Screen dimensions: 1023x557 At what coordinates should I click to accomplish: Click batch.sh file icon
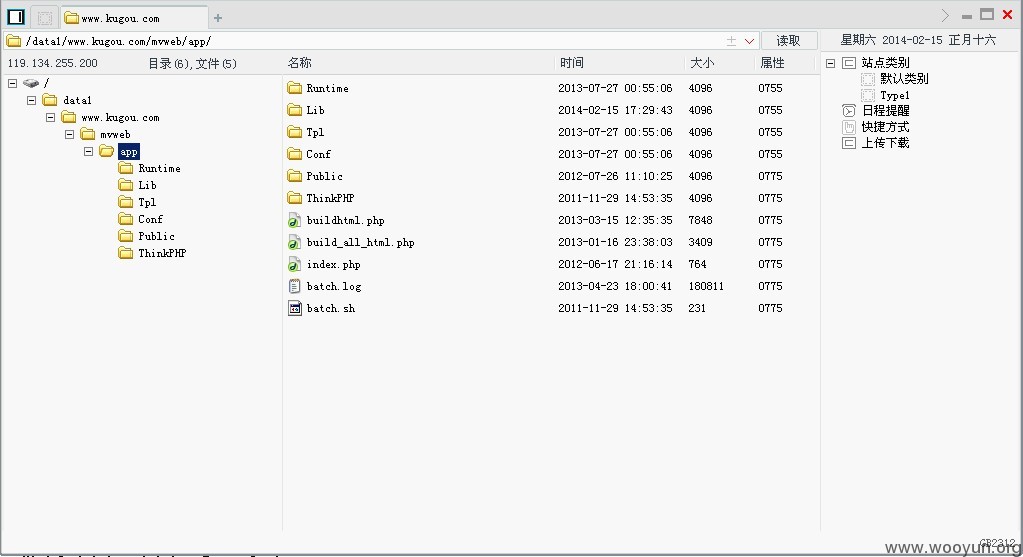295,309
